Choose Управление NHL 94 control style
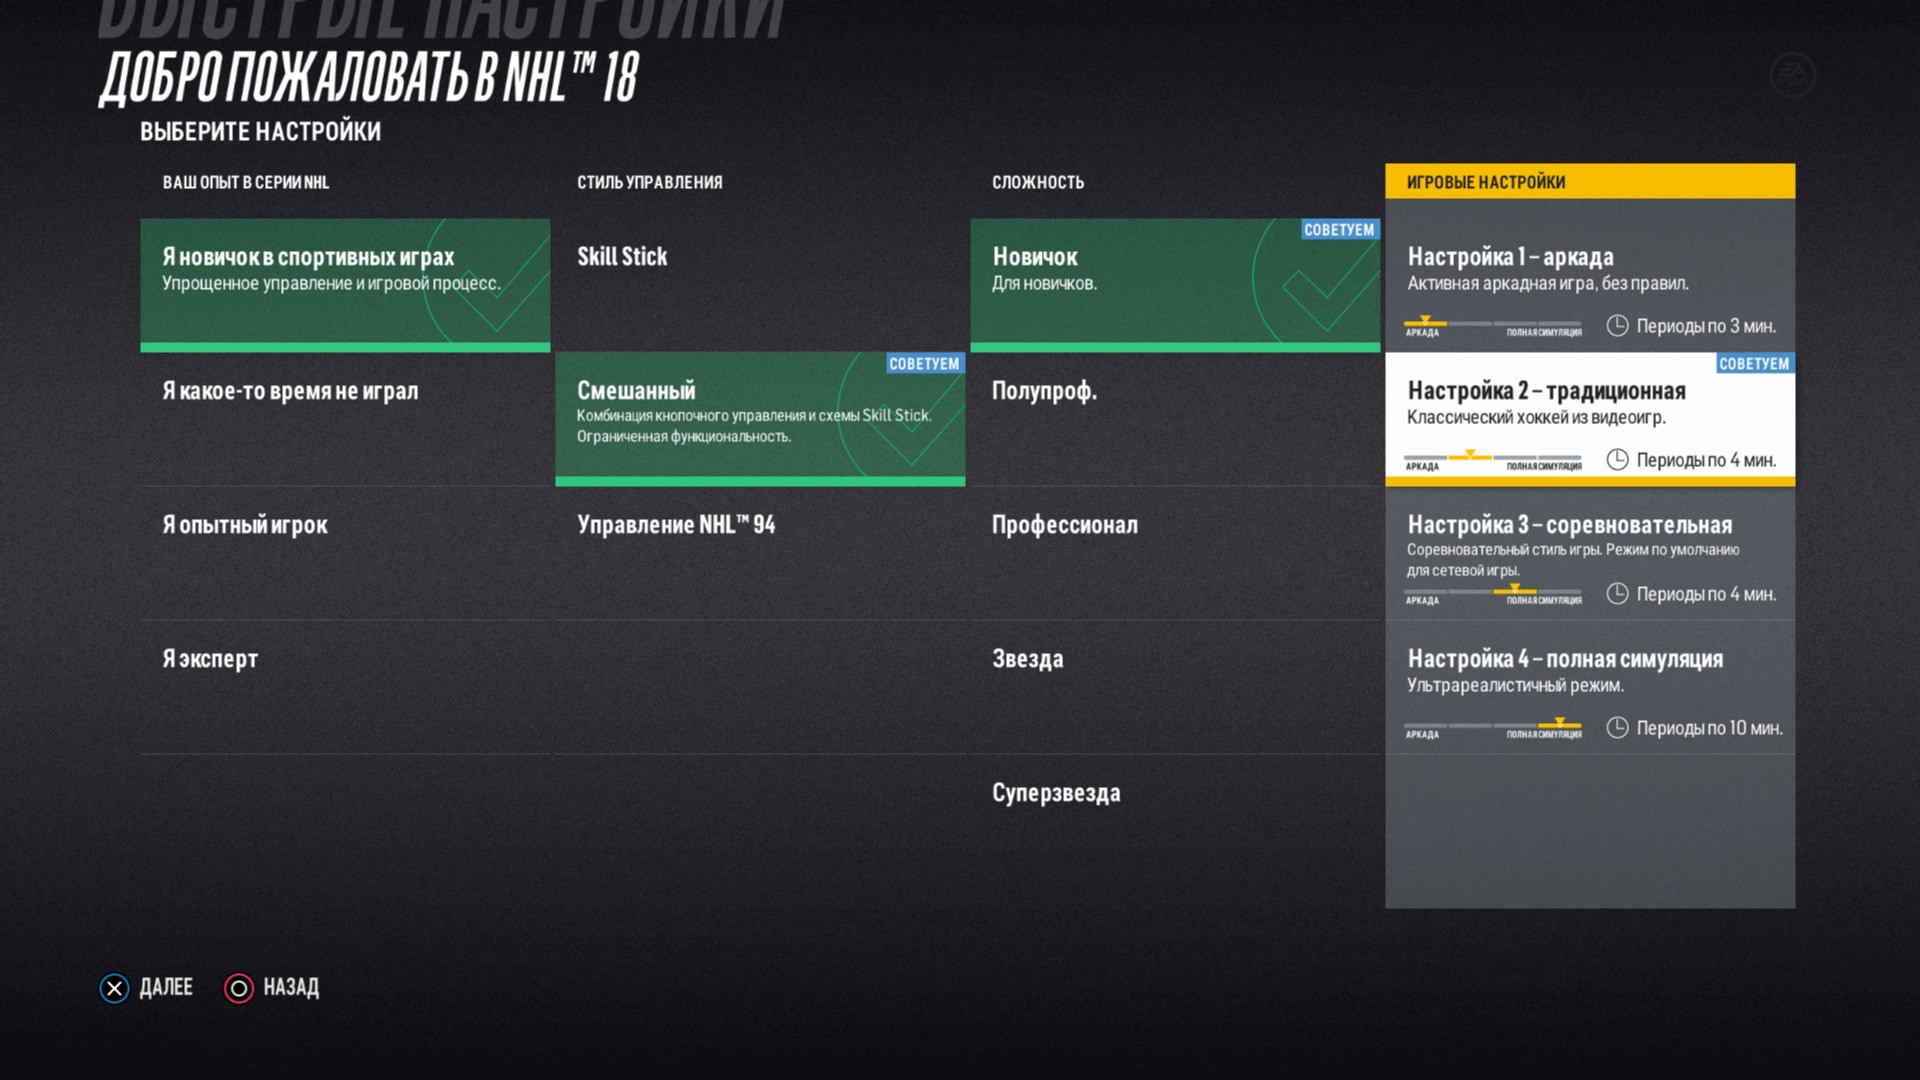This screenshot has width=1920, height=1080. tap(760, 553)
